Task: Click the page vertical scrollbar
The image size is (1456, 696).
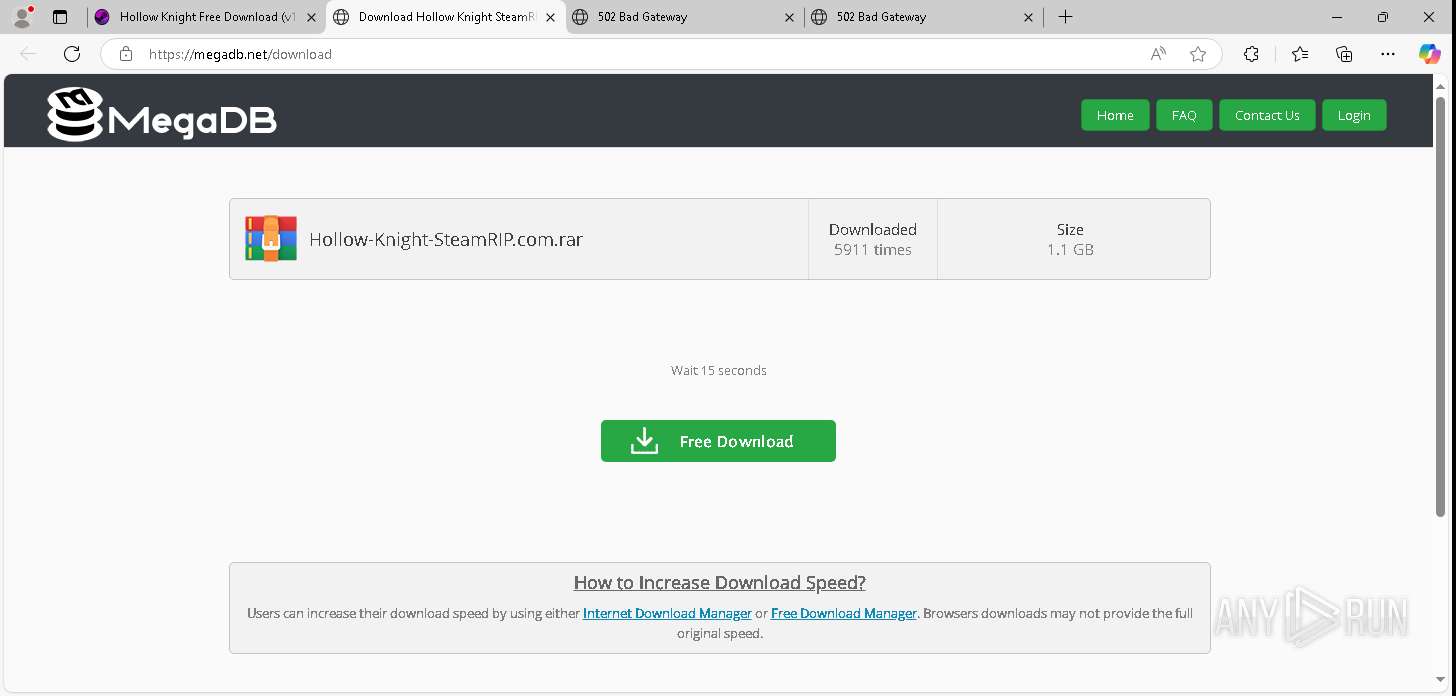Action: (1441, 306)
